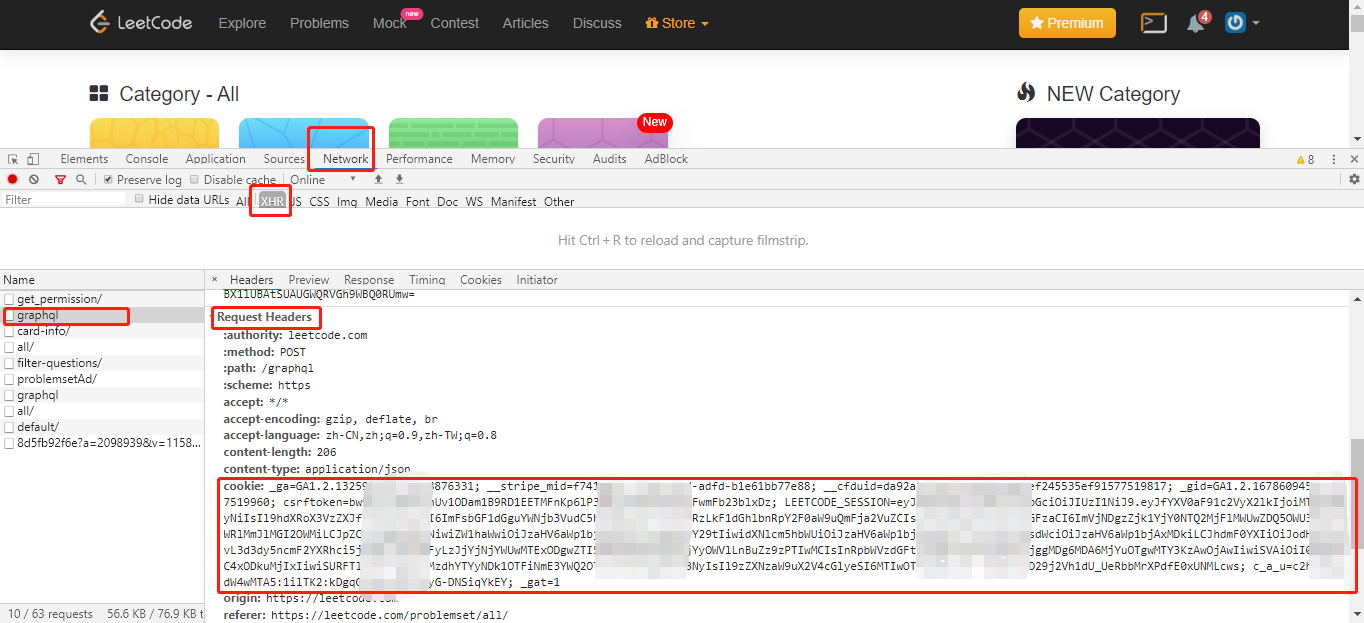
Task: Filter requests by CSS
Action: [319, 201]
